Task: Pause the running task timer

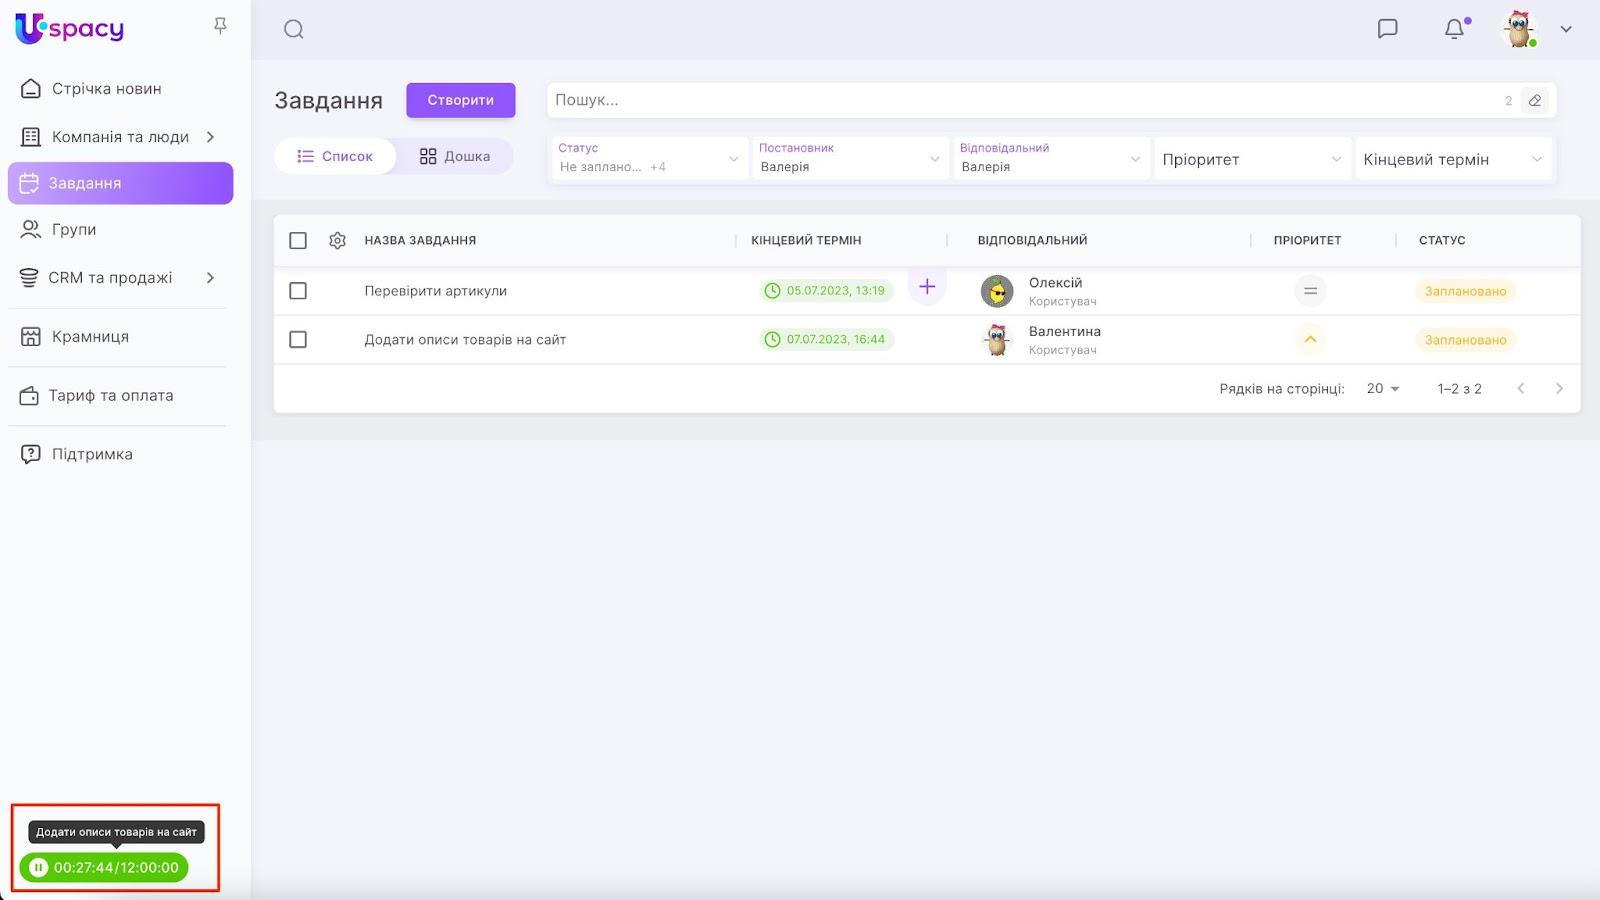Action: (x=38, y=867)
